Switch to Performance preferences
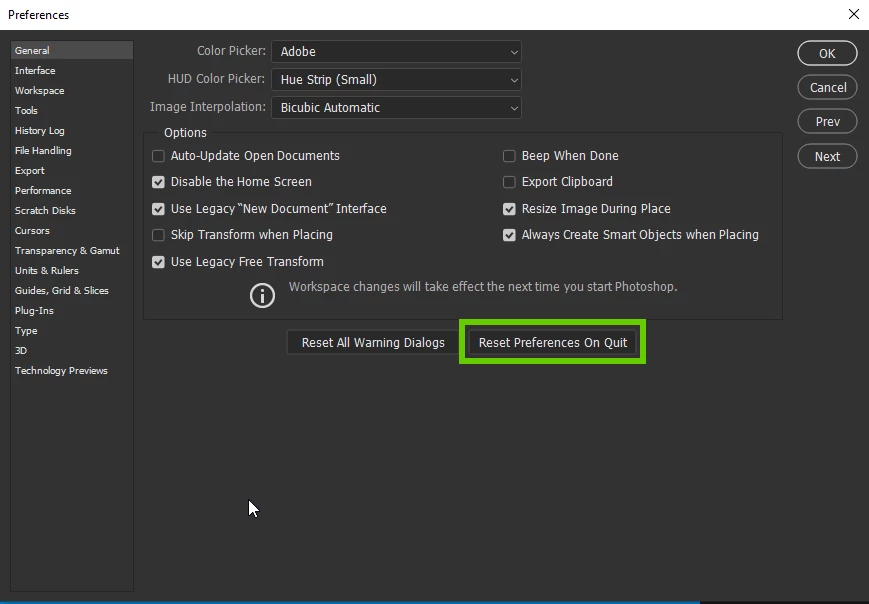The width and height of the screenshot is (869, 604). pos(71,191)
